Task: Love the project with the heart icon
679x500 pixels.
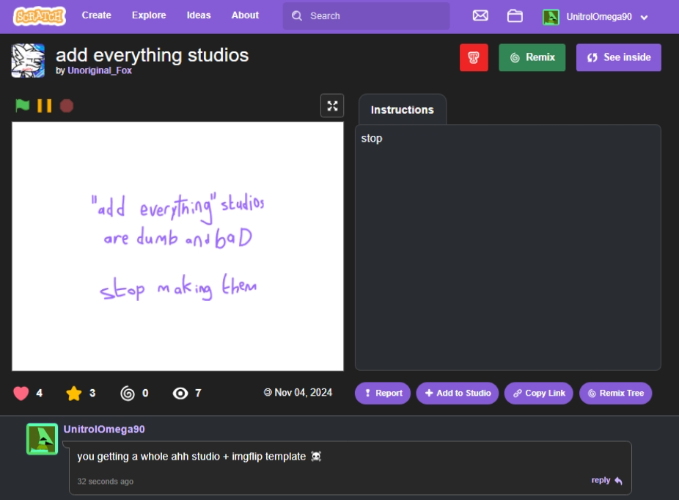Action: (x=21, y=393)
